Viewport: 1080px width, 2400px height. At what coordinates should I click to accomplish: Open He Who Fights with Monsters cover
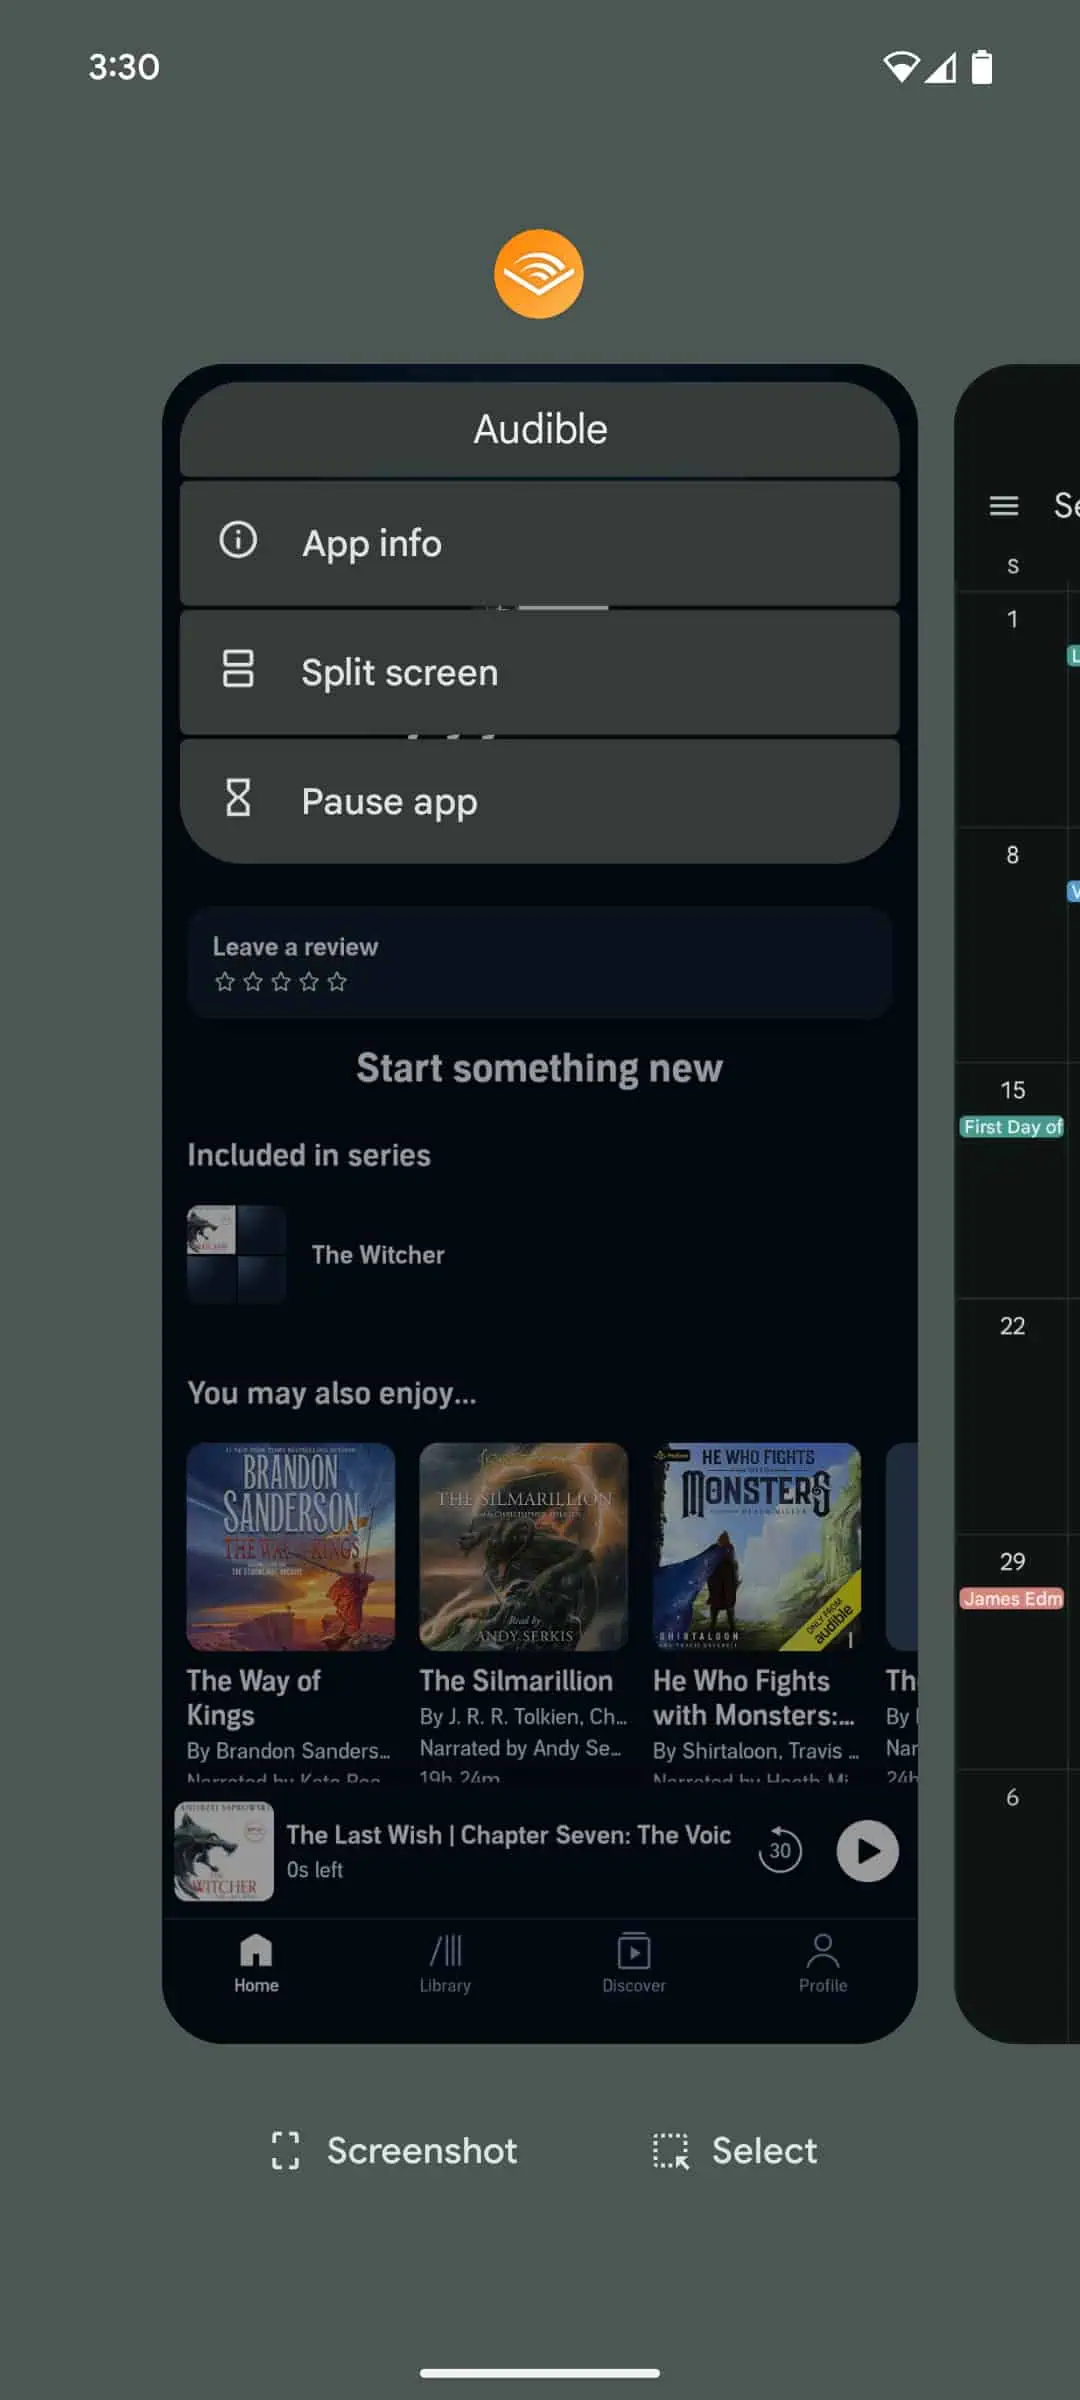click(757, 1546)
